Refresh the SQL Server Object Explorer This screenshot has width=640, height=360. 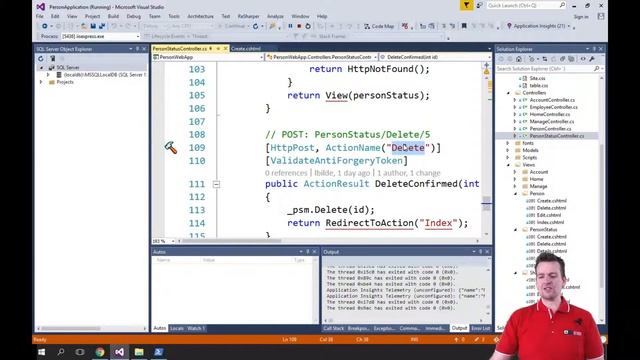point(40,58)
